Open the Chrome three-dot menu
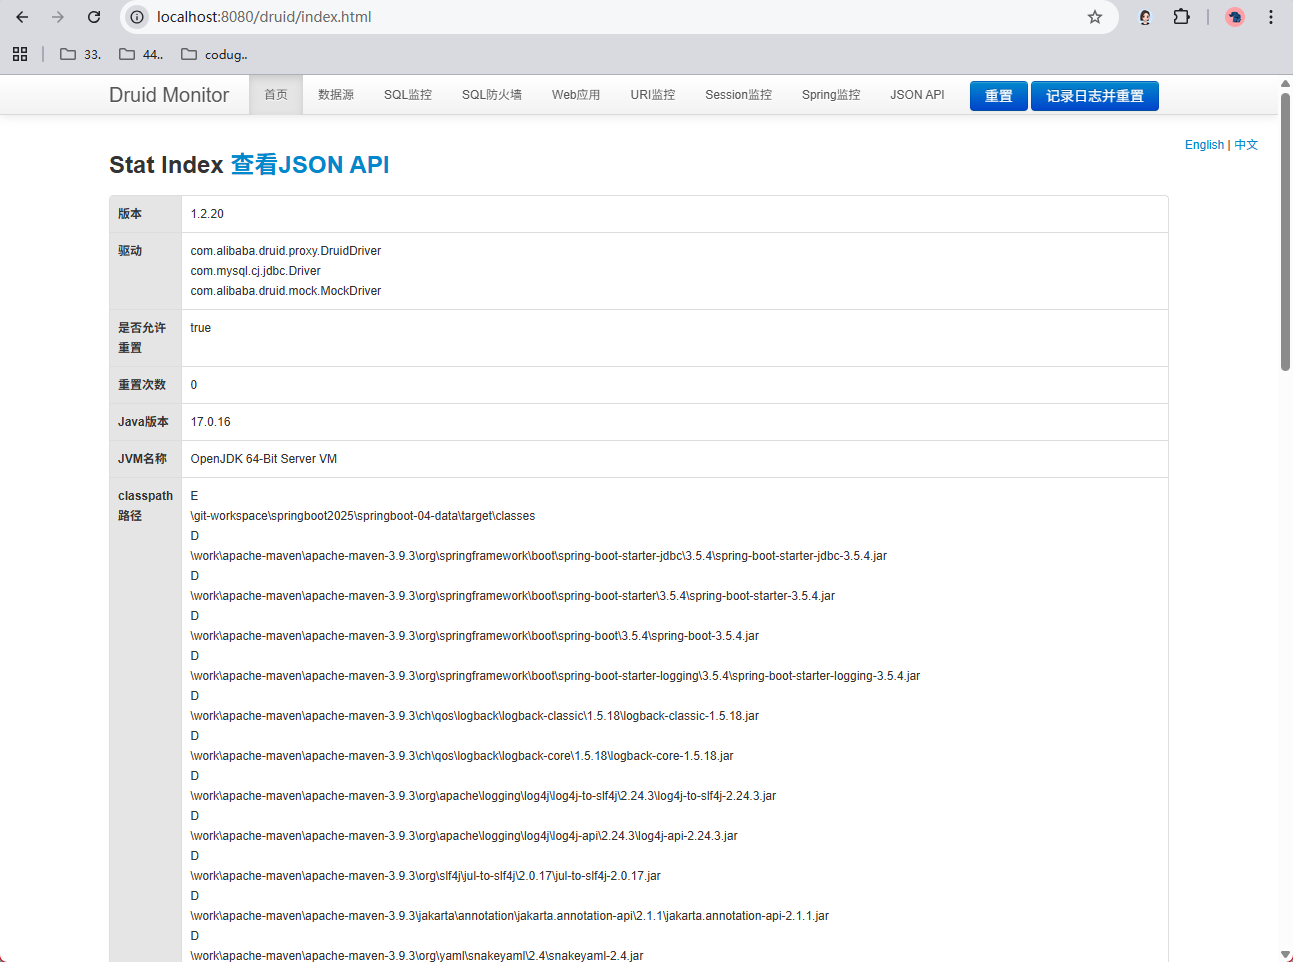The width and height of the screenshot is (1293, 962). 1271,17
